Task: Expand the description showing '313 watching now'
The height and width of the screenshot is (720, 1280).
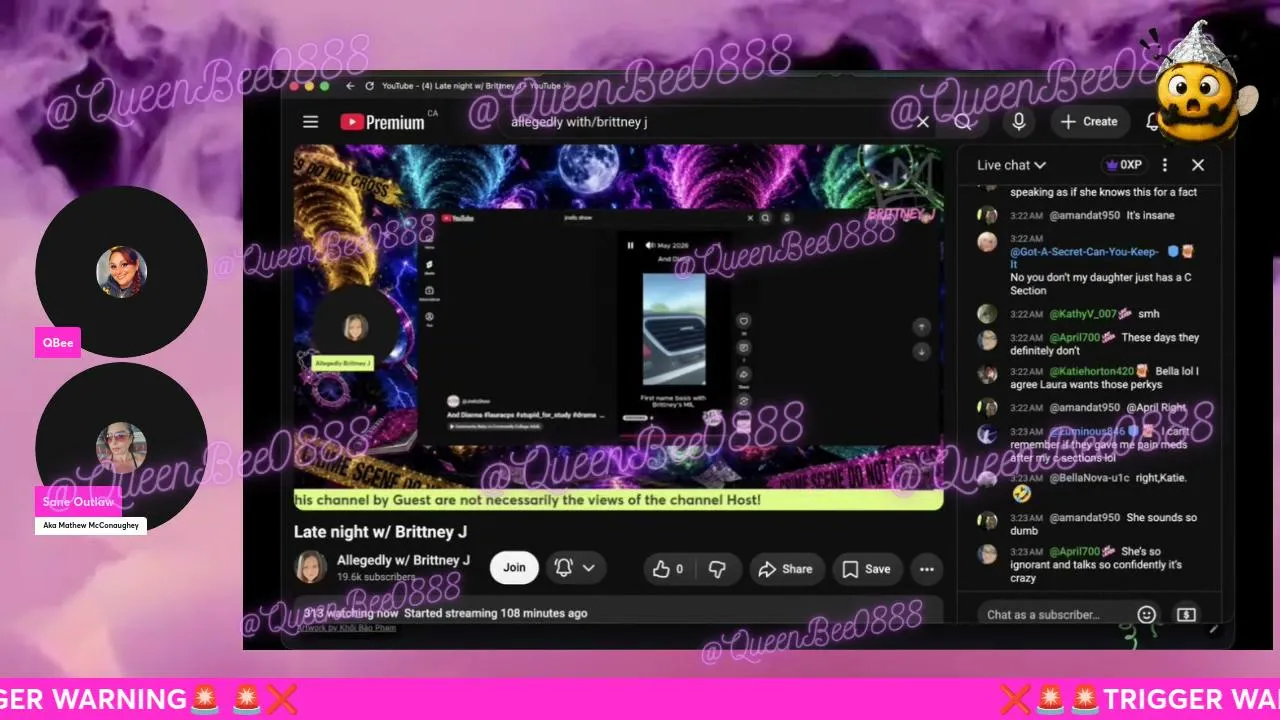Action: coord(618,612)
